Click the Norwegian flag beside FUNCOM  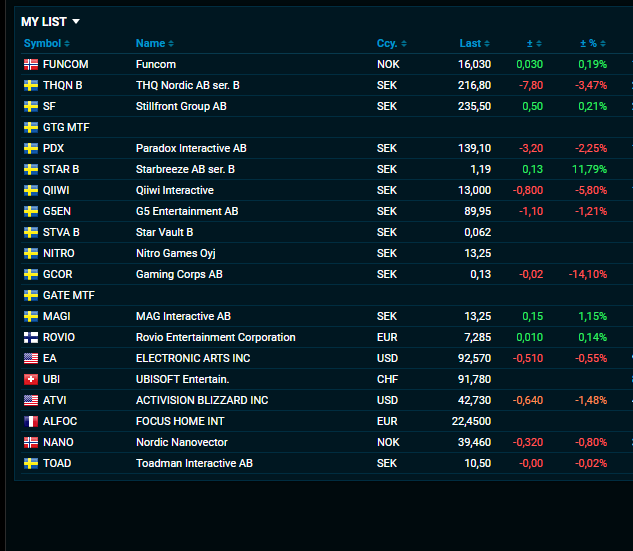tap(31, 64)
